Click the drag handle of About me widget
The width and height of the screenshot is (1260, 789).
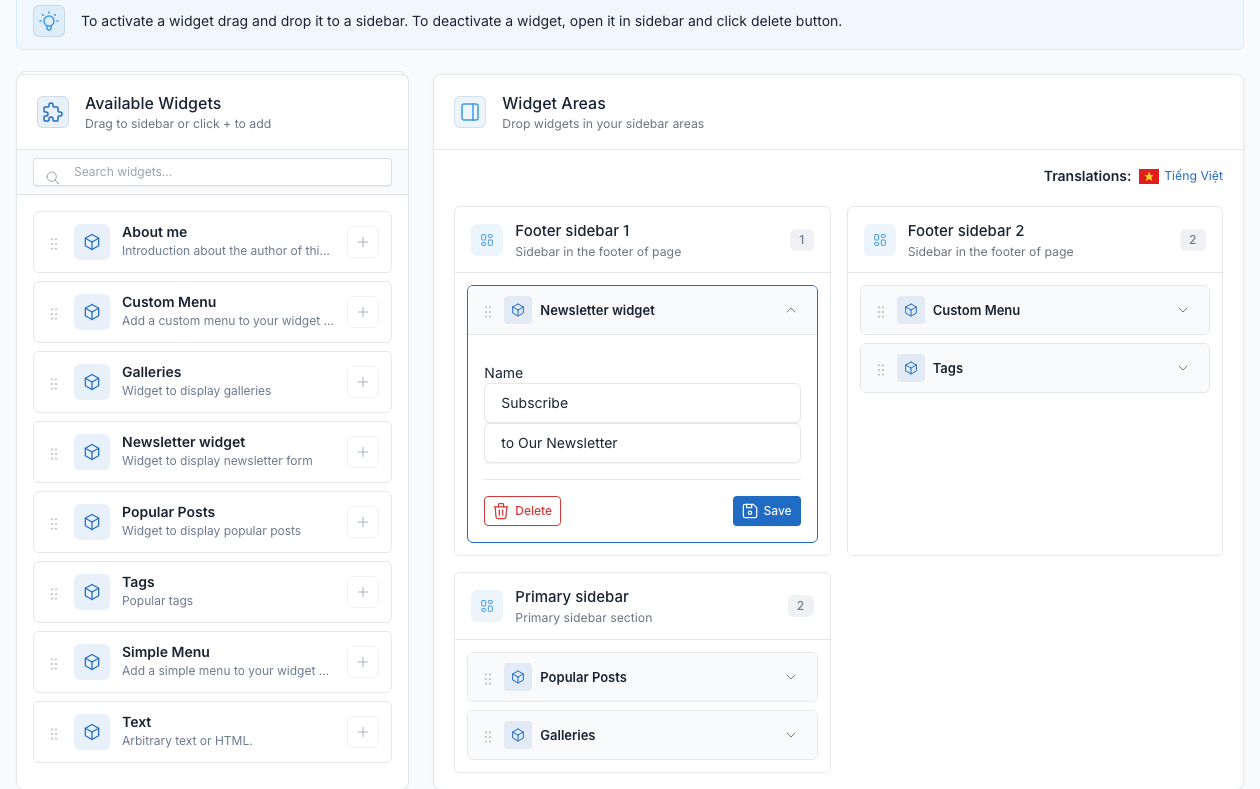[54, 243]
